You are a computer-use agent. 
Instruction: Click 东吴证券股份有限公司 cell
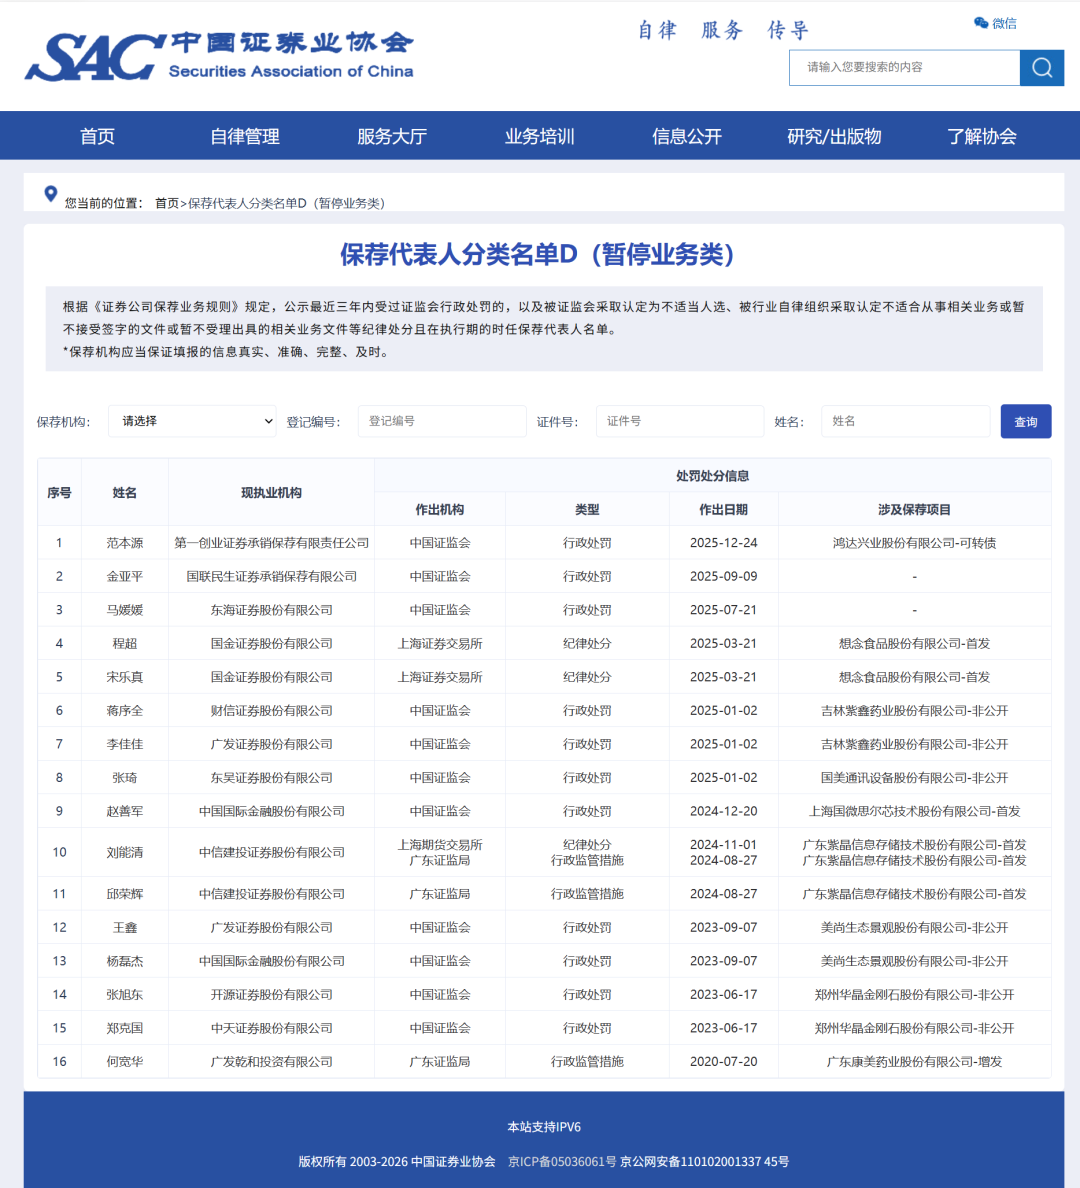tap(271, 777)
